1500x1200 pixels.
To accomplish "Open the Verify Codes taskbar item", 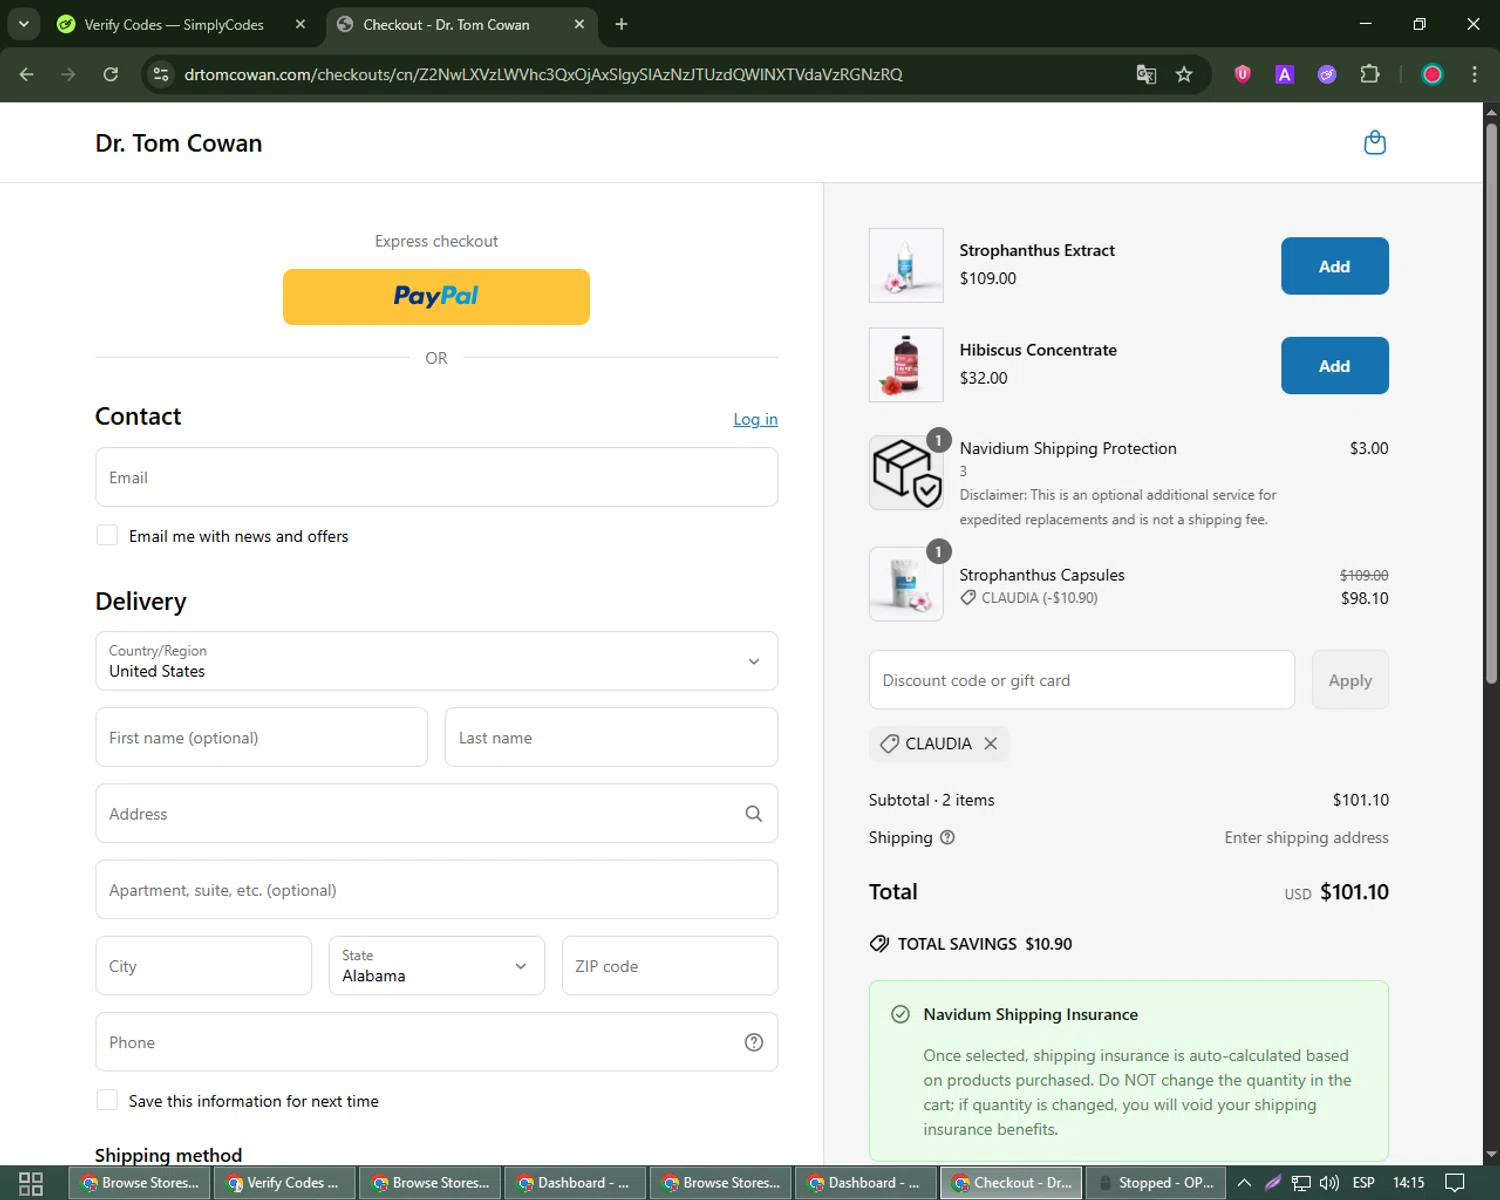I will tap(284, 1183).
